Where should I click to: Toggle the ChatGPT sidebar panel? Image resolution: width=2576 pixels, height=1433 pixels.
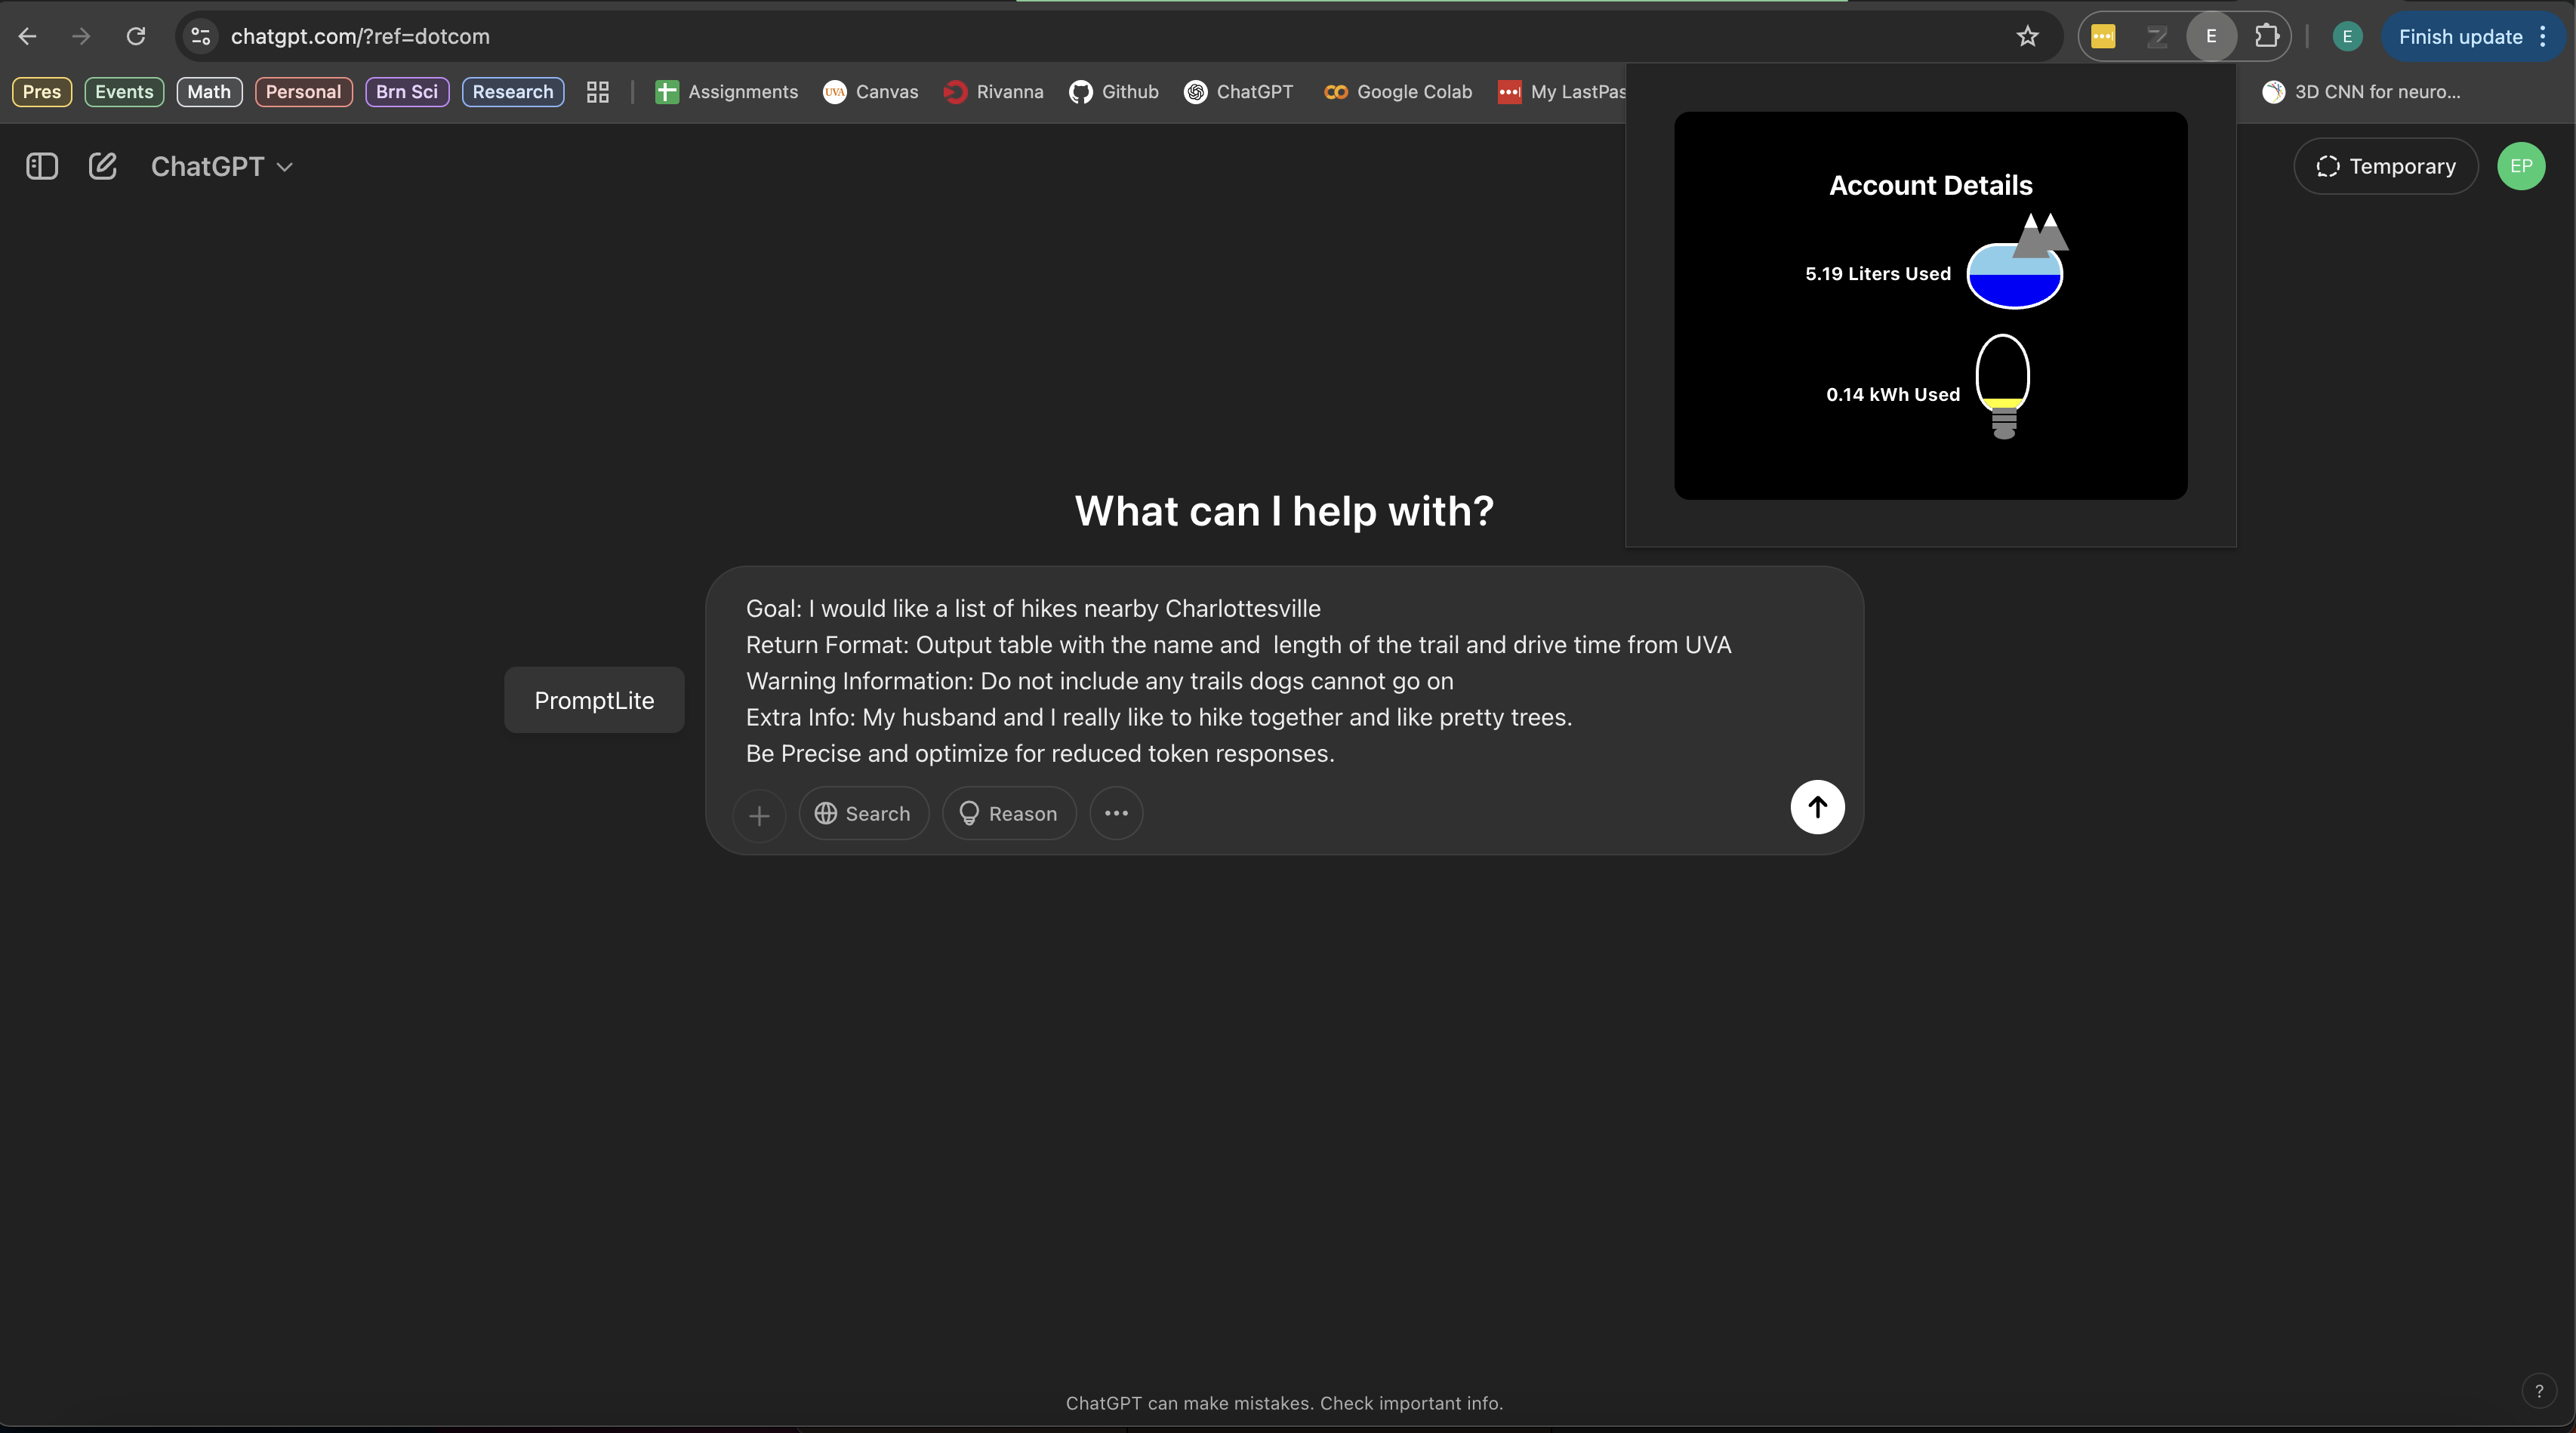tap(42, 166)
